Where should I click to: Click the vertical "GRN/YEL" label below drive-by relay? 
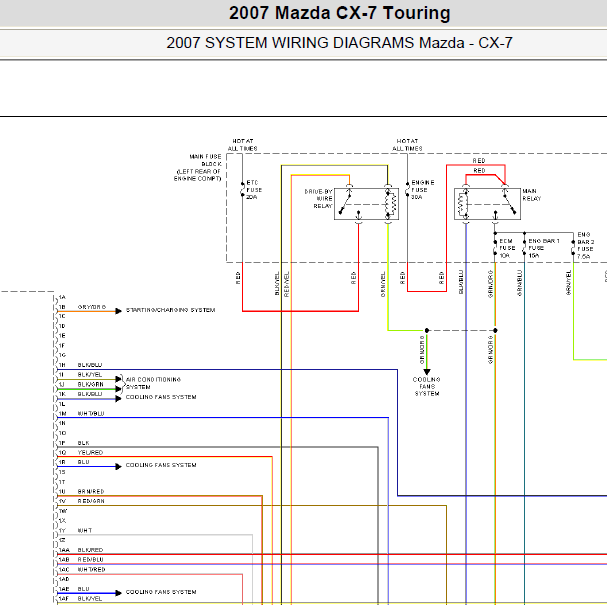pyautogui.click(x=383, y=284)
